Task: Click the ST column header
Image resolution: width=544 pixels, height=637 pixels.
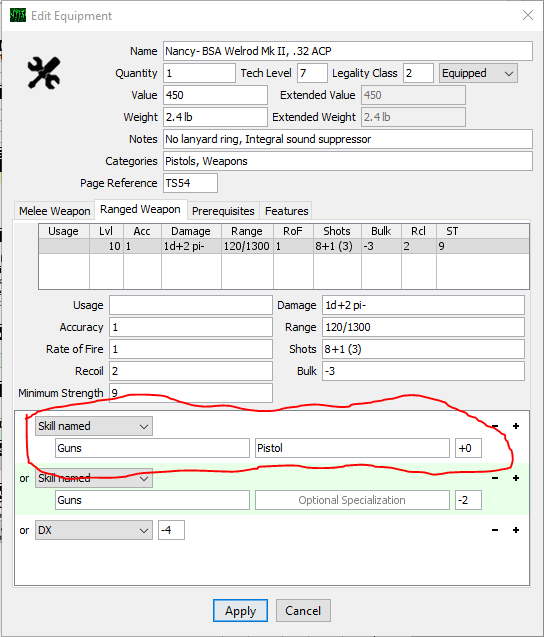Action: [x=452, y=231]
